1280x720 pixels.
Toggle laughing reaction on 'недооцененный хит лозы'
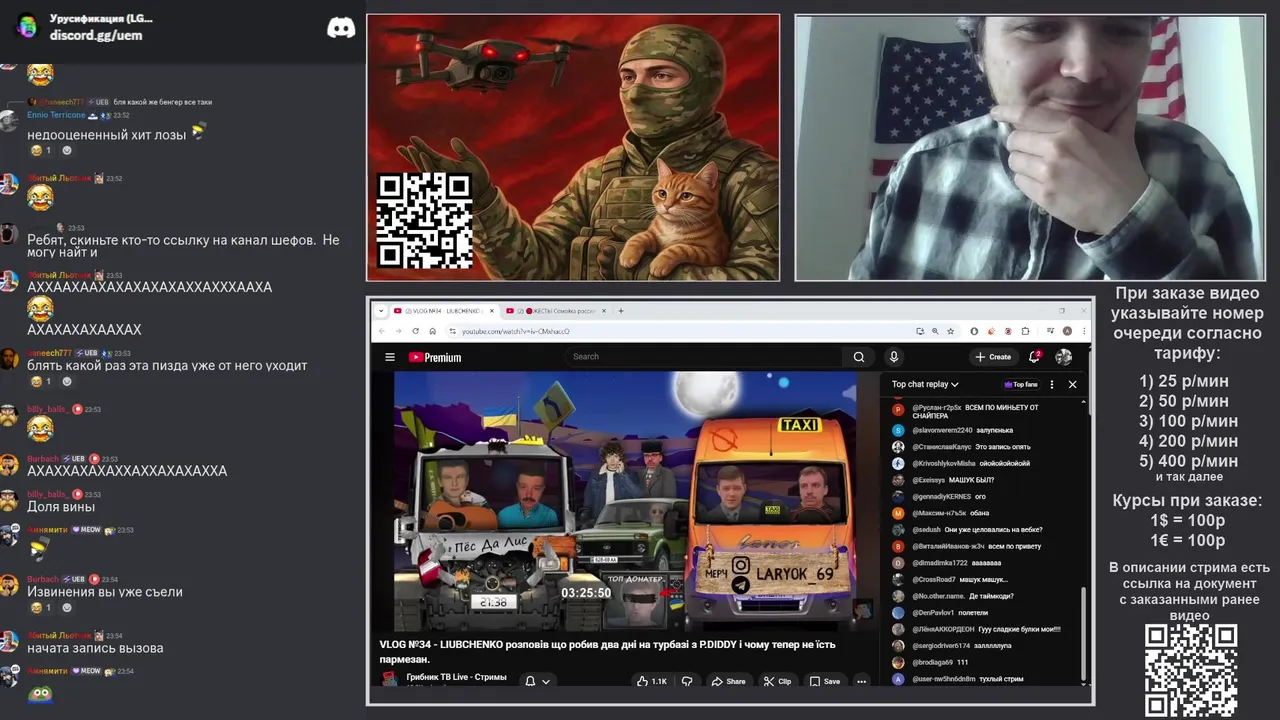[41, 150]
